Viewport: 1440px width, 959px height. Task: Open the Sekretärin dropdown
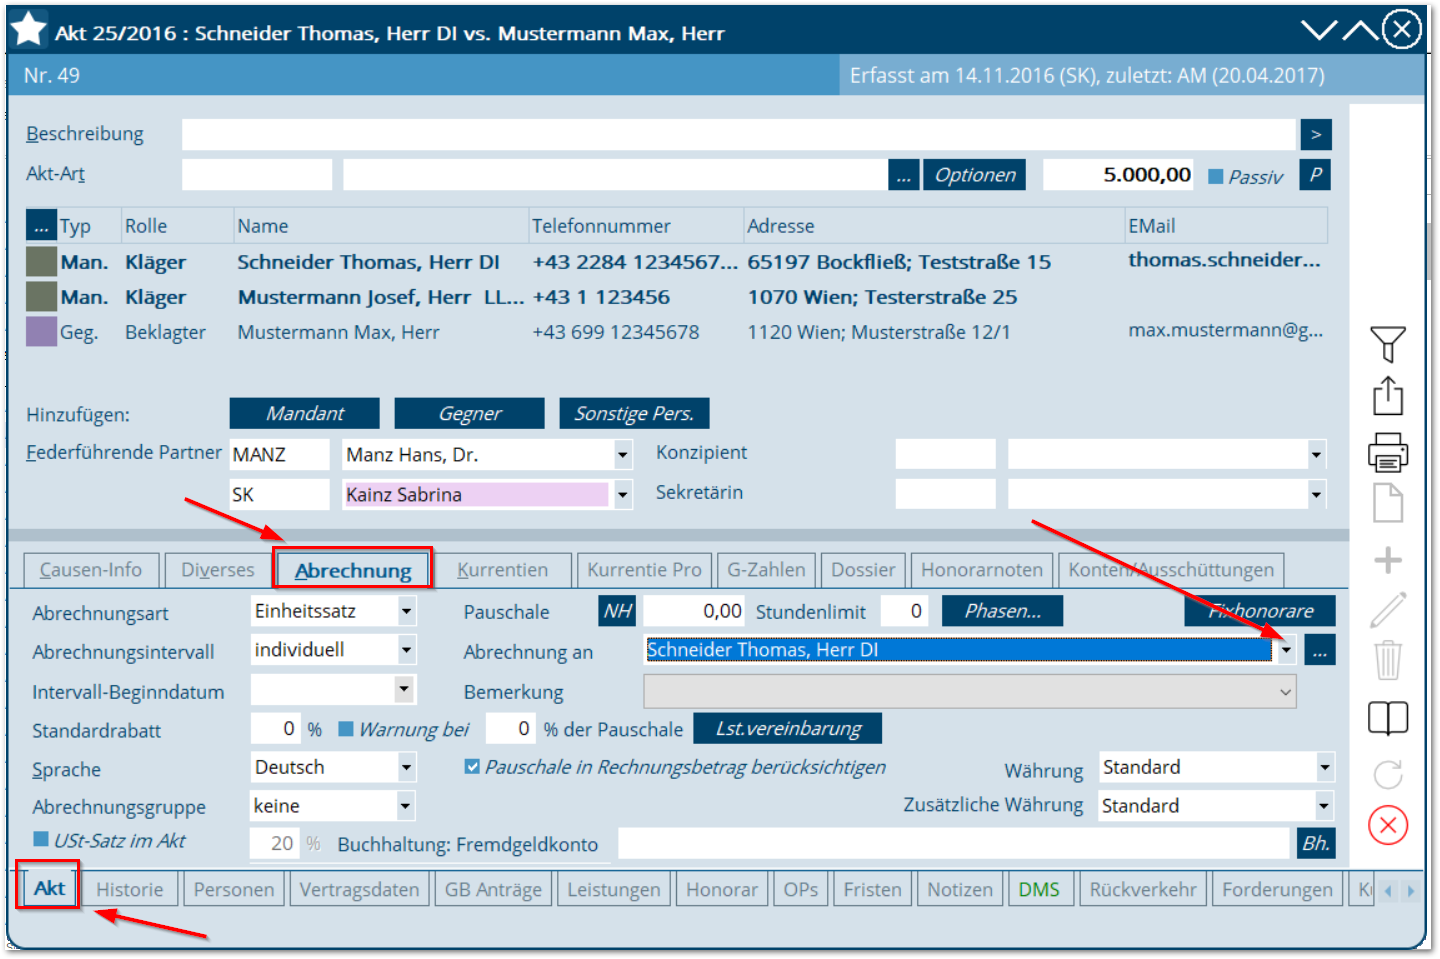pyautogui.click(x=1316, y=494)
